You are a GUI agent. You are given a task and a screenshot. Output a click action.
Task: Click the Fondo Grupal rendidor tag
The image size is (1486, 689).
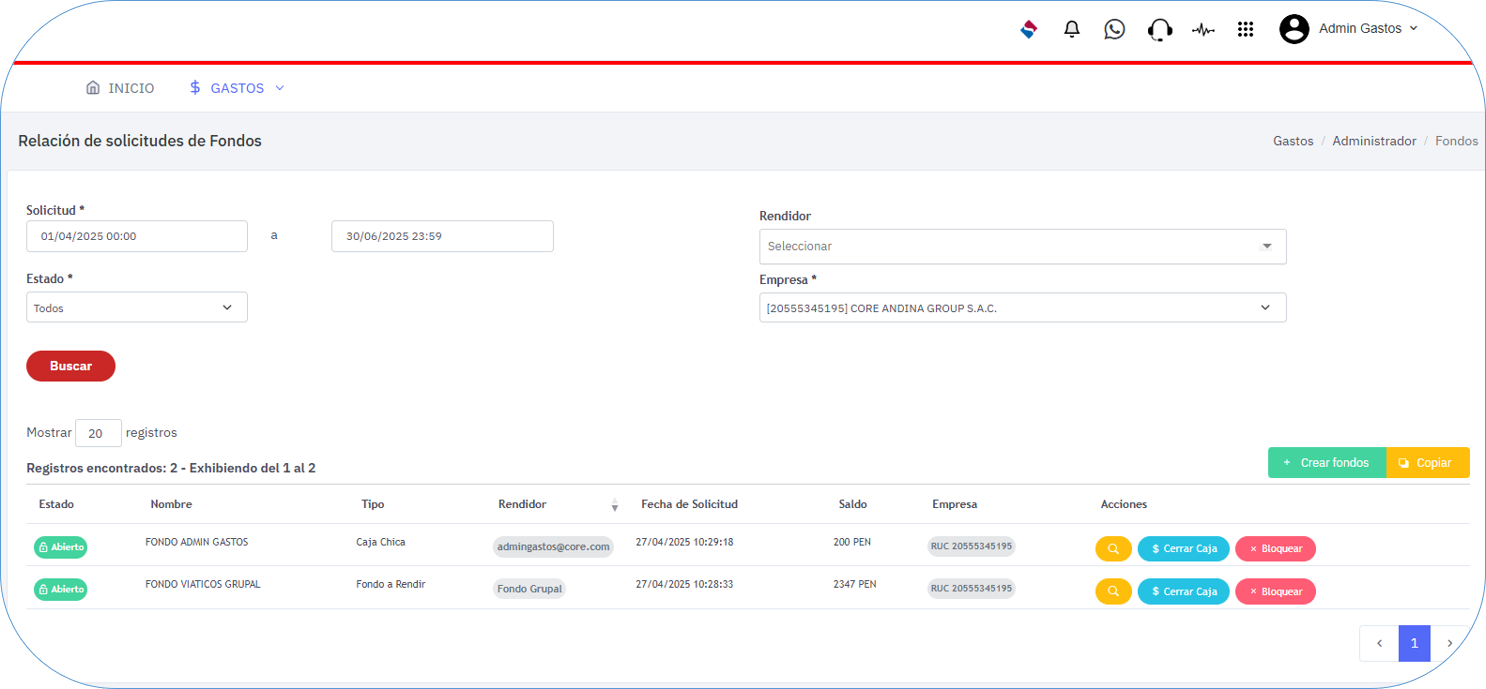(530, 589)
